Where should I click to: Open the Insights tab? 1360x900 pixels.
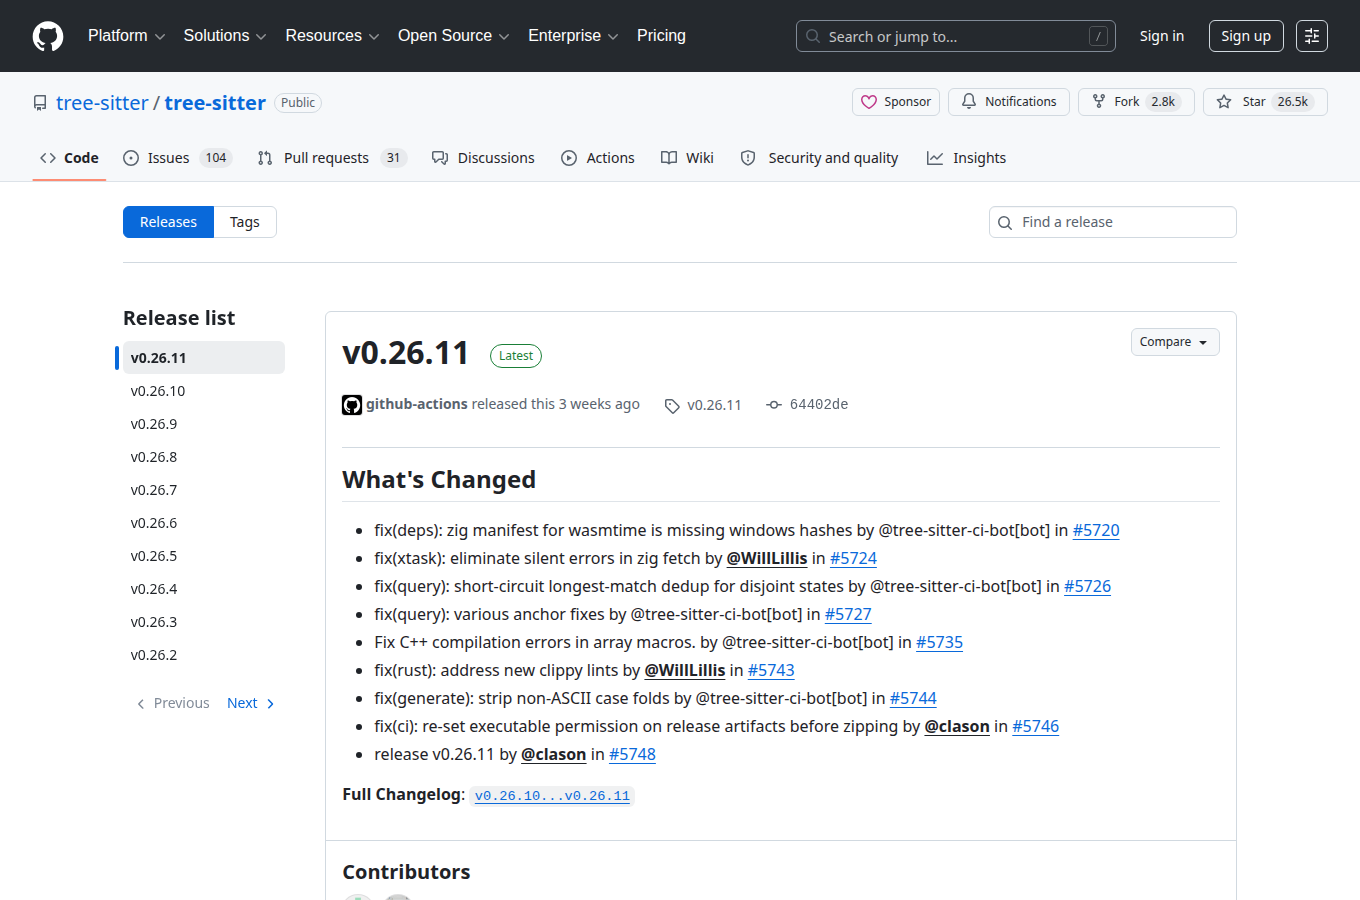coord(966,158)
